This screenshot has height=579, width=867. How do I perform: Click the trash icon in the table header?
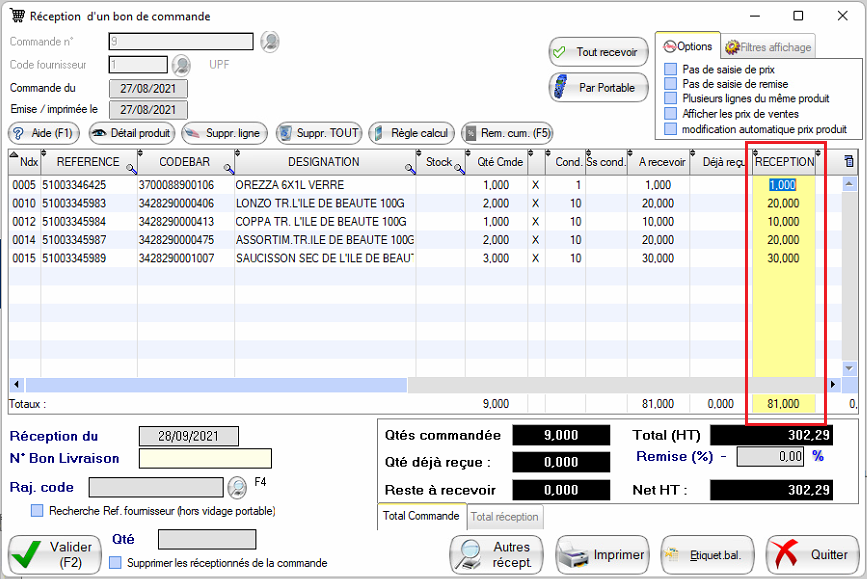coord(849,161)
